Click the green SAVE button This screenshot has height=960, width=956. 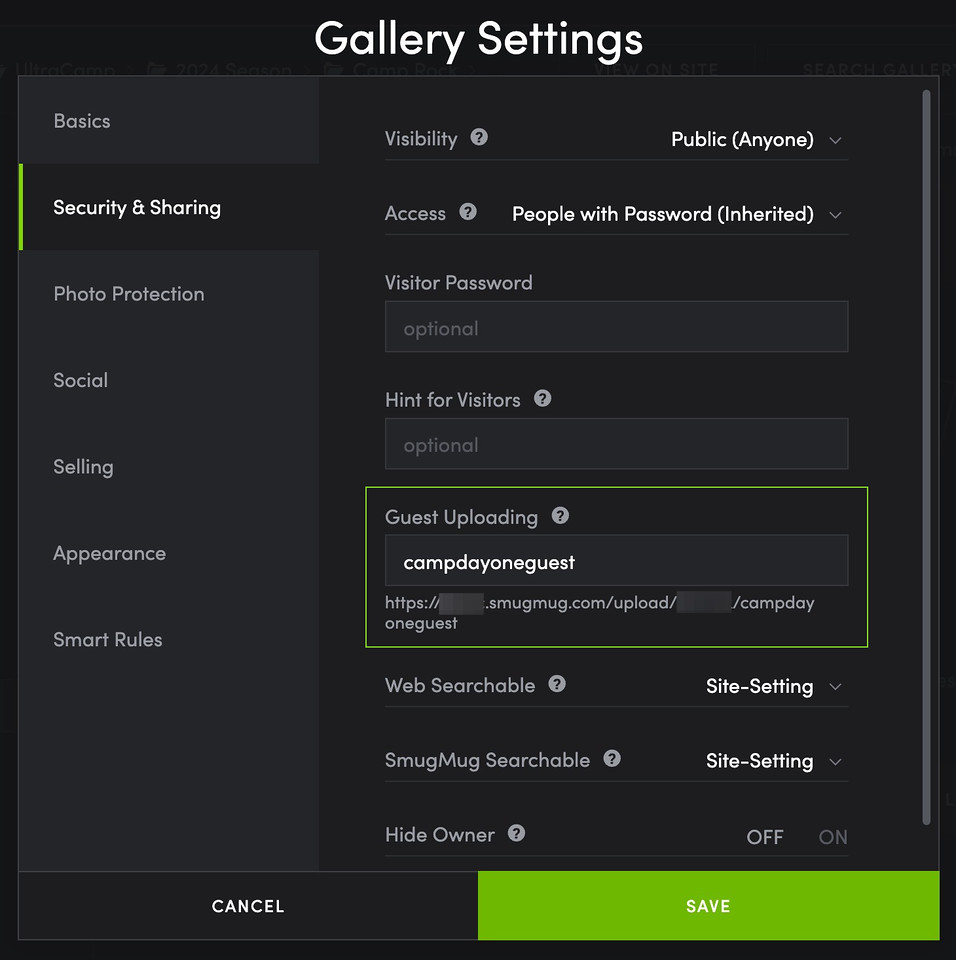point(709,906)
